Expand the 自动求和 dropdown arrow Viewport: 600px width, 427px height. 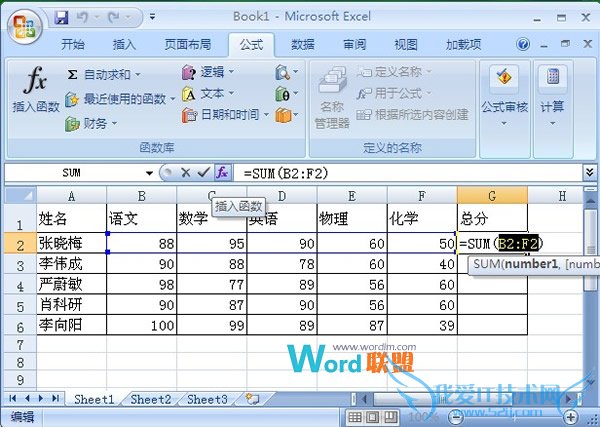pos(138,74)
